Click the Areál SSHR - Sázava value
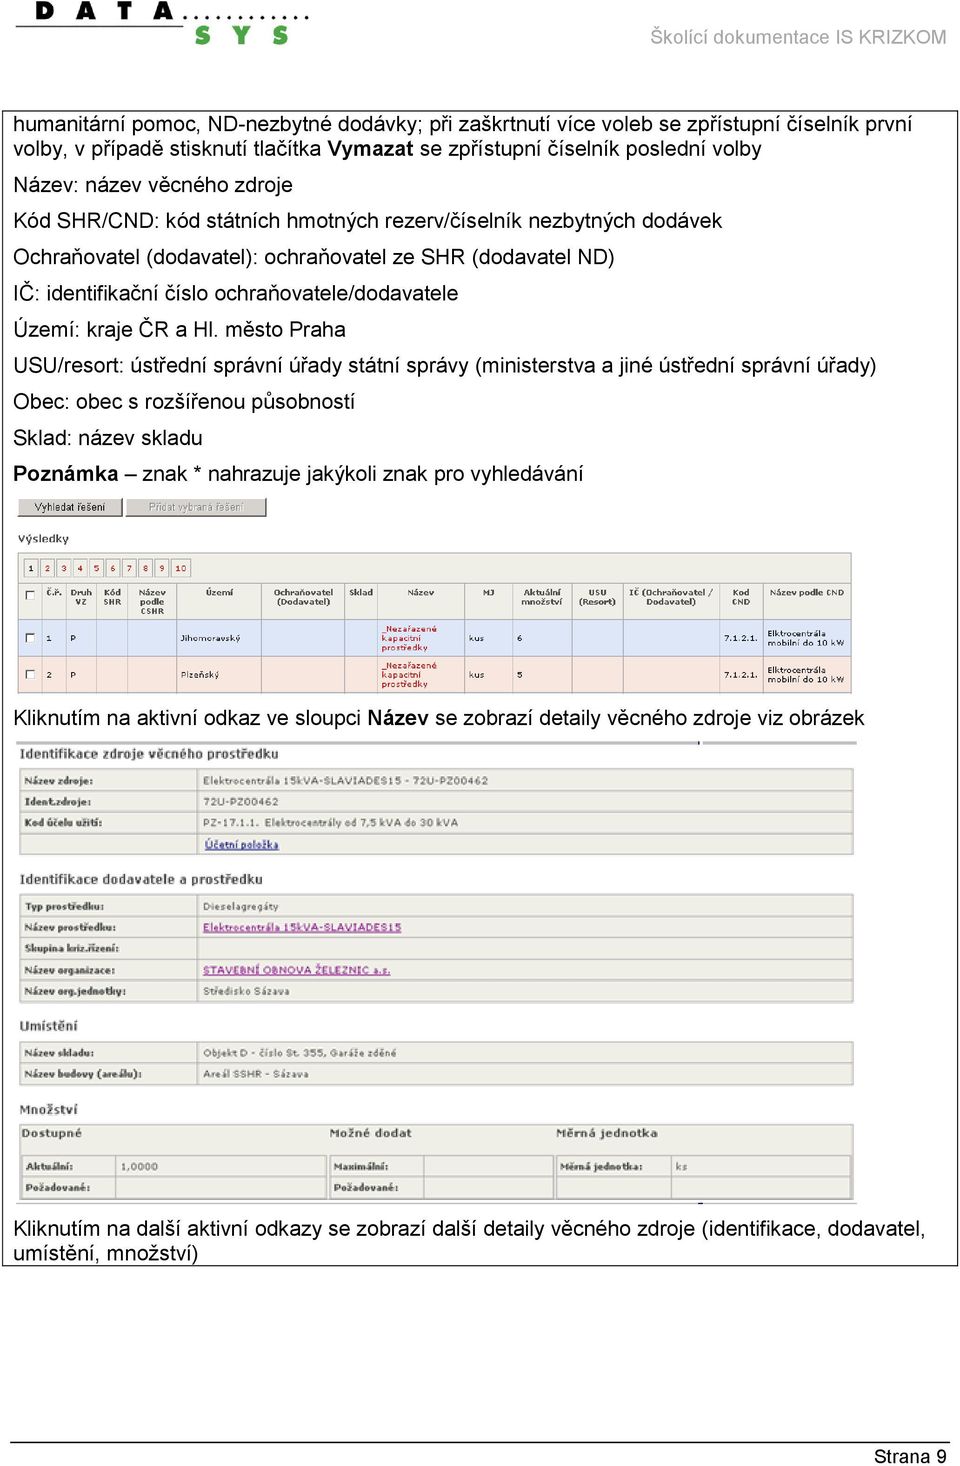The width and height of the screenshot is (960, 1466). pos(256,1074)
